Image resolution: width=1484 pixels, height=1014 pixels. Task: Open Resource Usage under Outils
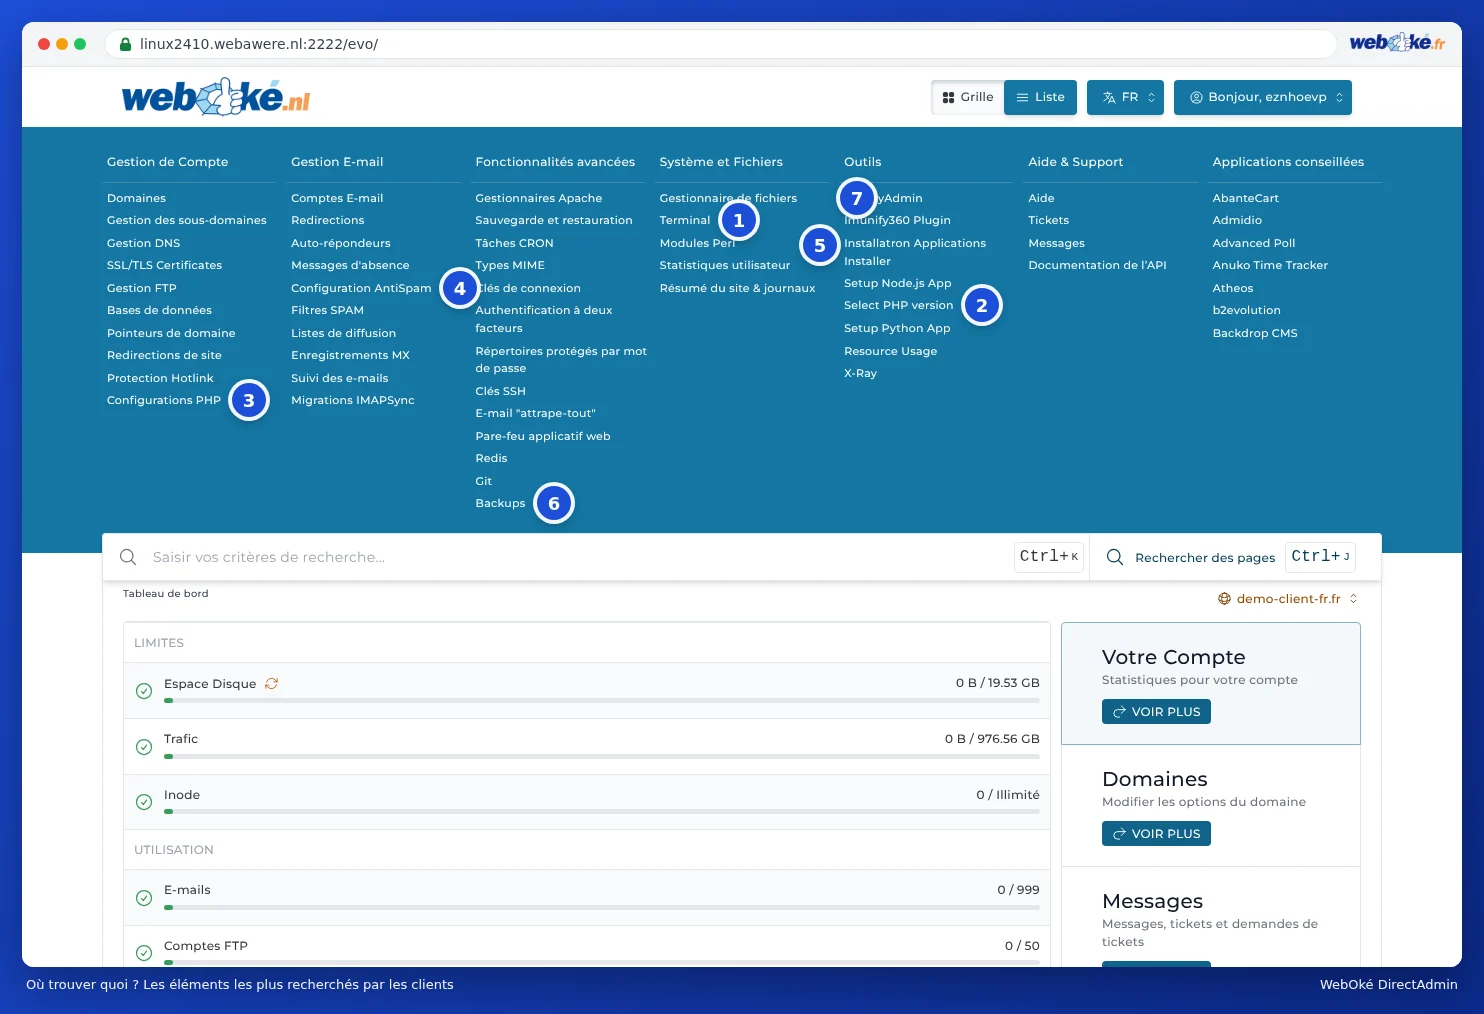pos(890,351)
